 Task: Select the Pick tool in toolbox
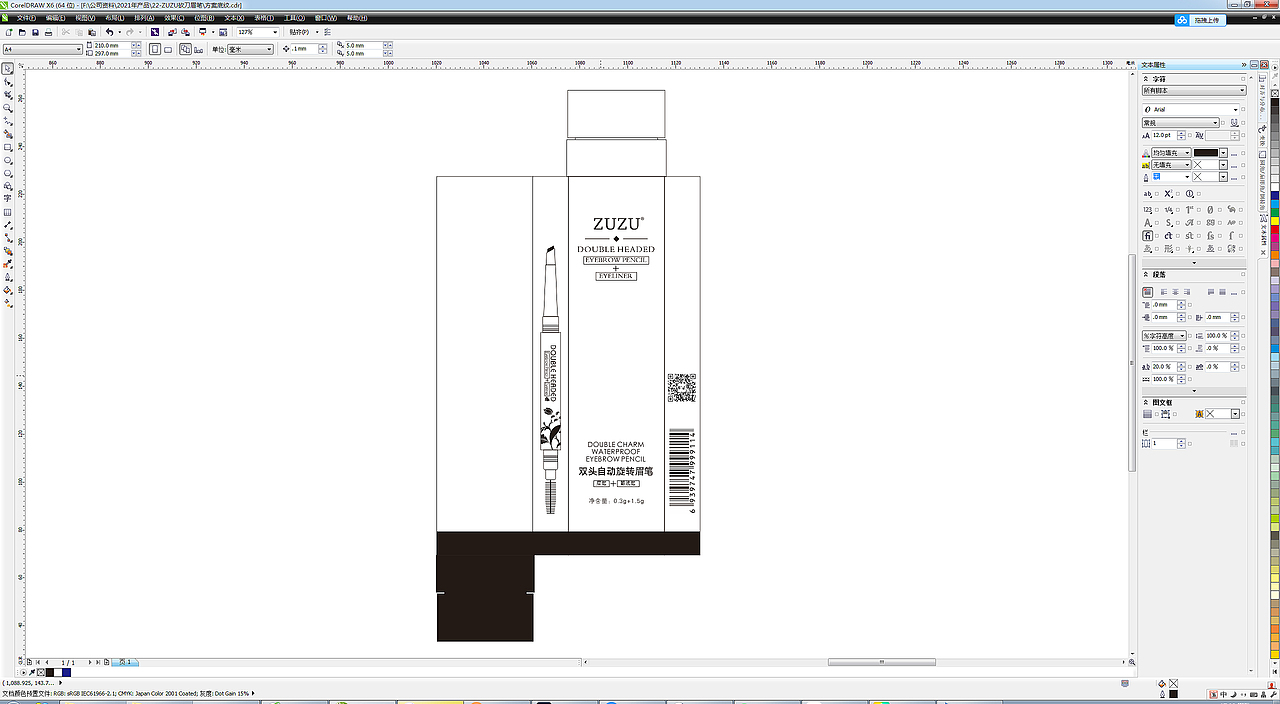(8, 68)
